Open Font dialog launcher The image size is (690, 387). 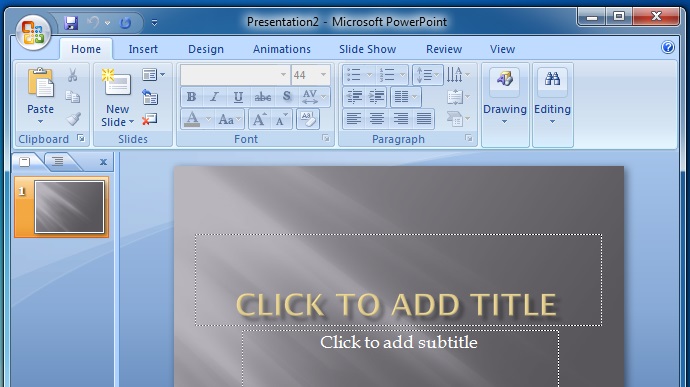pyautogui.click(x=326, y=138)
